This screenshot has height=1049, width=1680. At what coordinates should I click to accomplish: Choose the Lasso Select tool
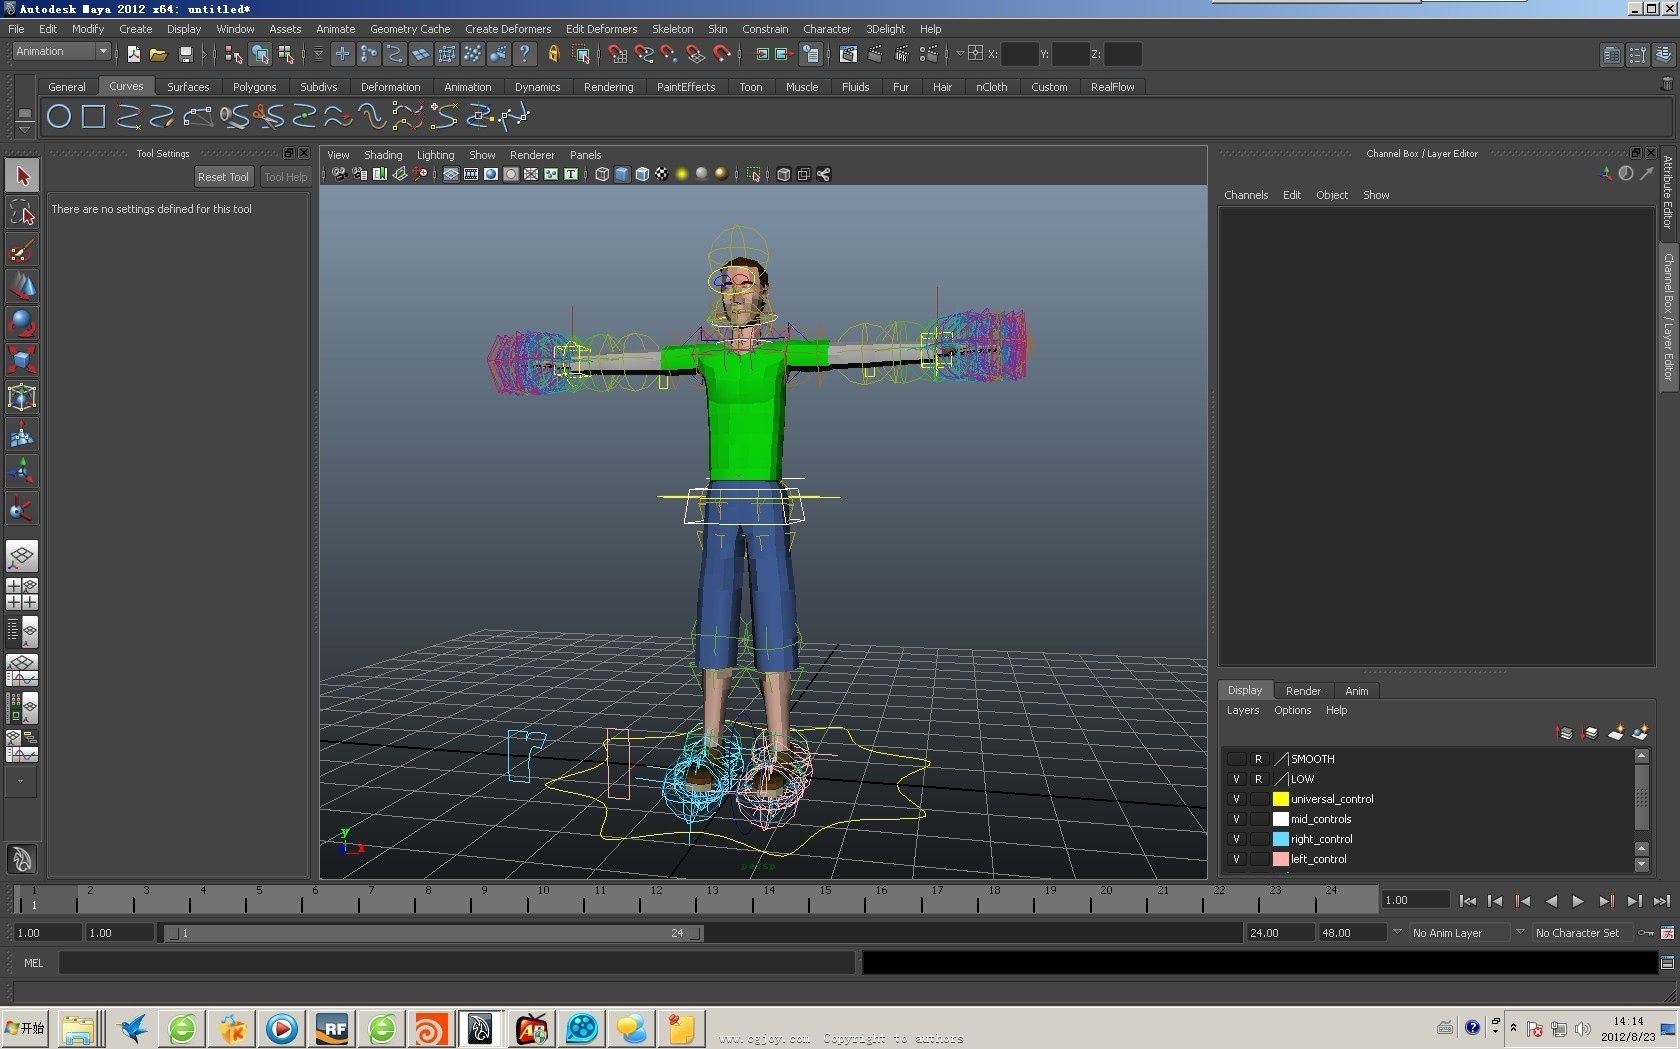pos(22,213)
